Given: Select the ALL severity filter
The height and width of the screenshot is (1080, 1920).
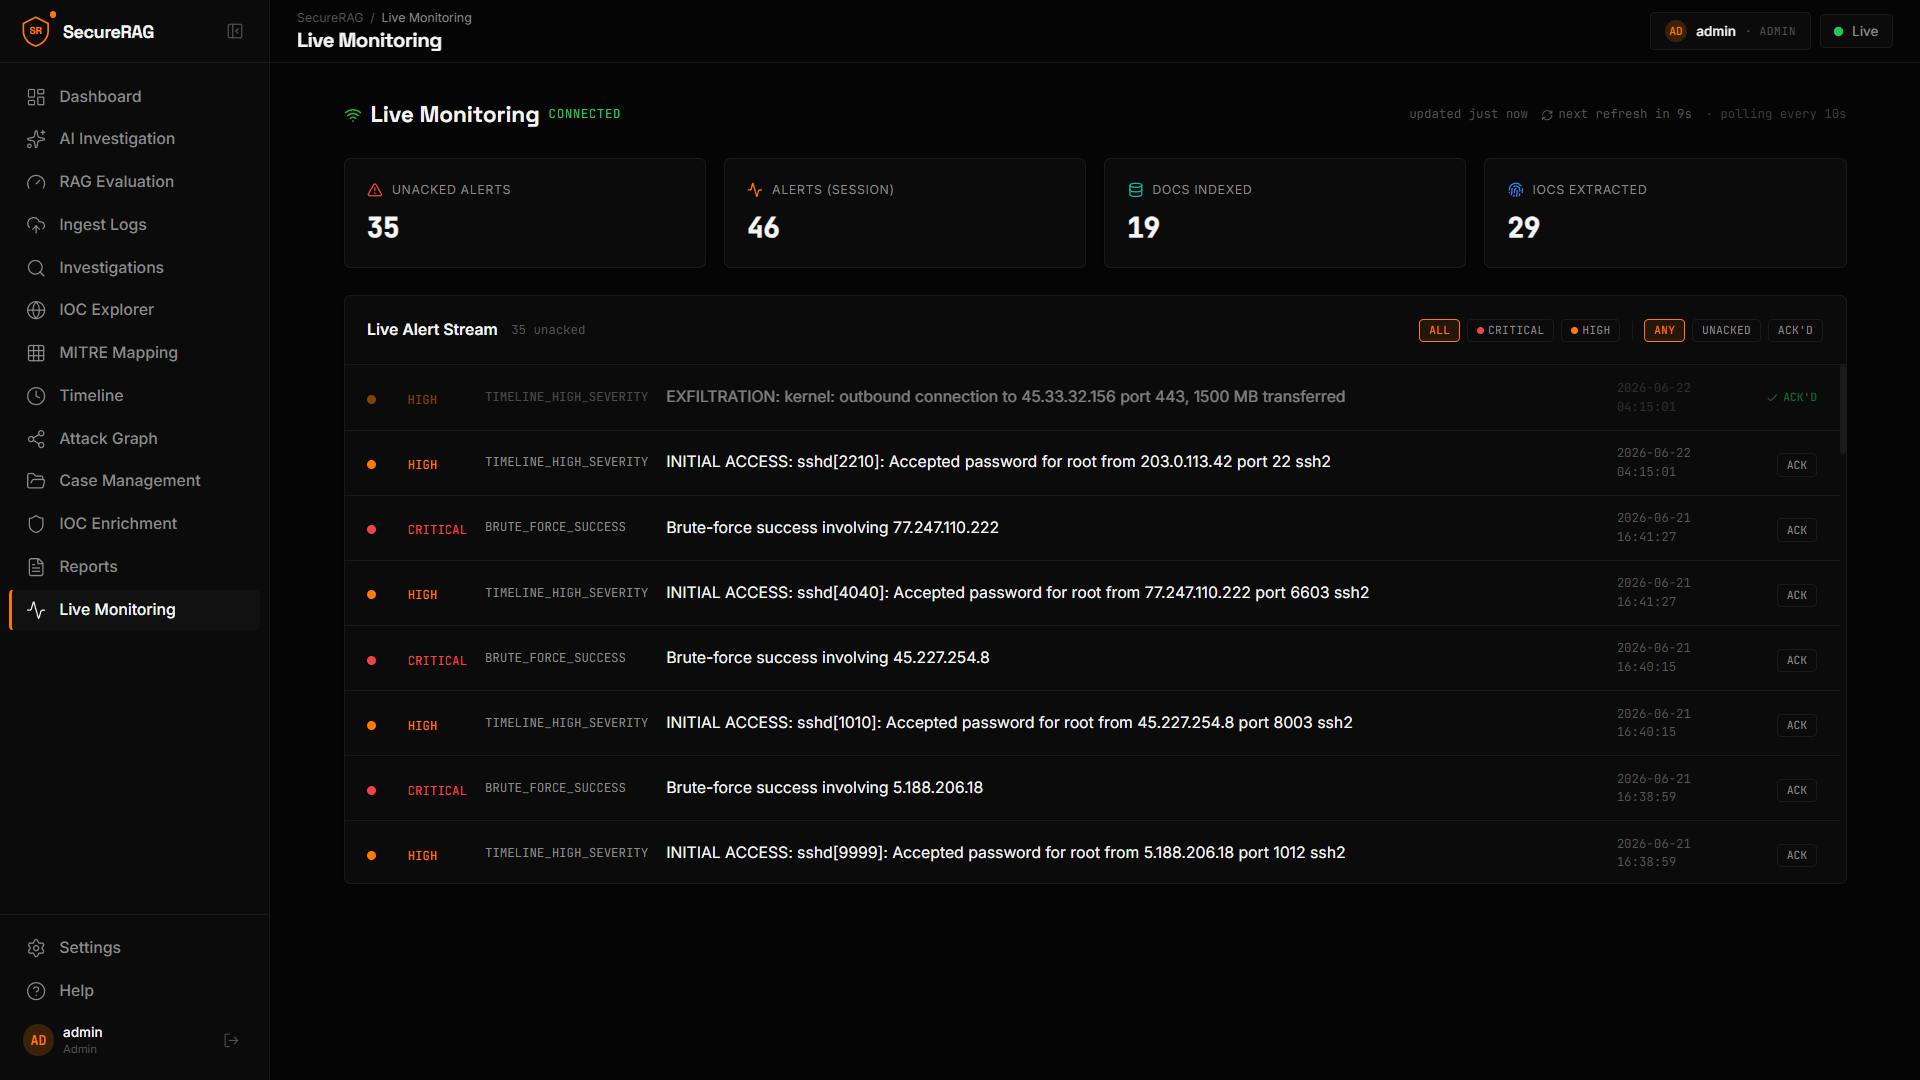Looking at the screenshot, I should [x=1439, y=330].
